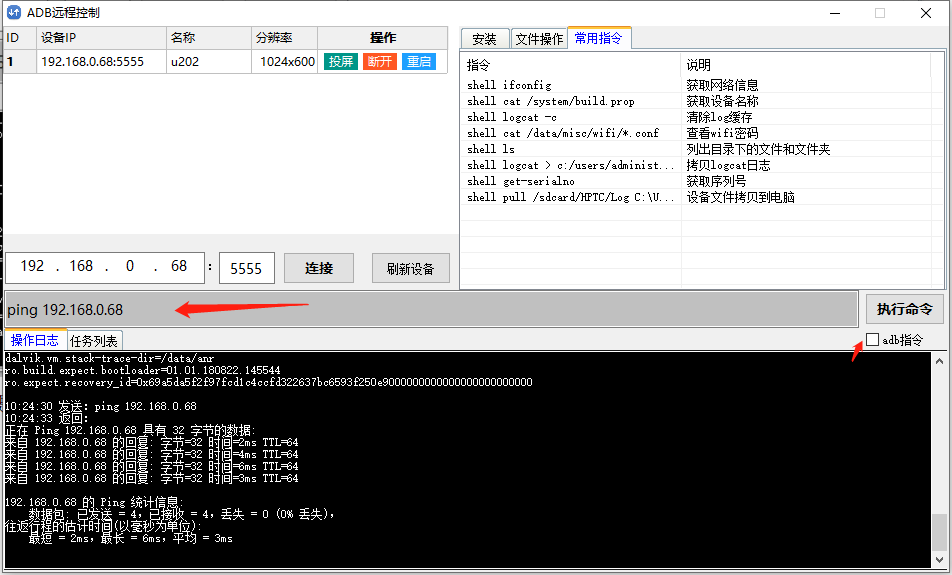Click the command input containing ping 192.168.0.68
Viewport: 952px width, 575px height.
click(431, 310)
